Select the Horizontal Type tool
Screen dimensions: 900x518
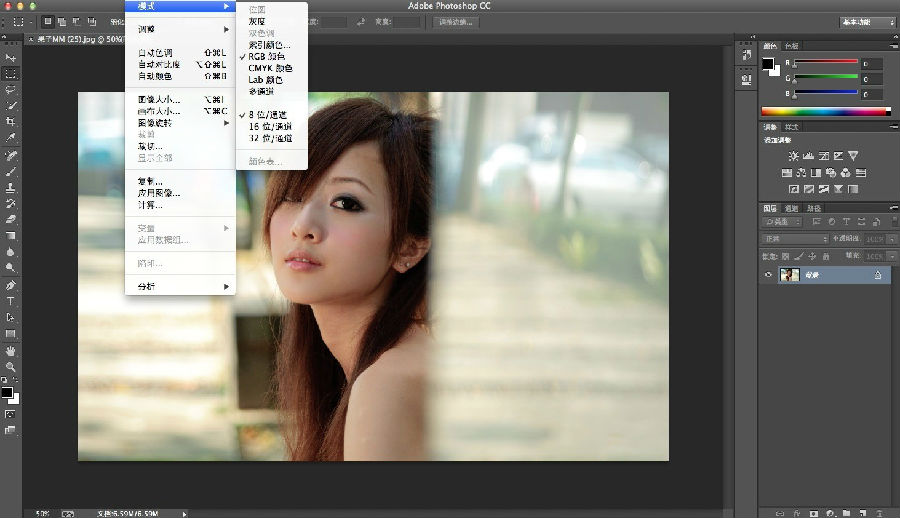pyautogui.click(x=11, y=300)
